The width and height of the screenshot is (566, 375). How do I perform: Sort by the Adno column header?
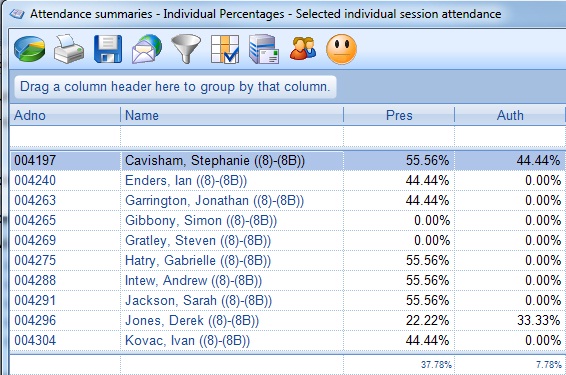pyautogui.click(x=65, y=115)
